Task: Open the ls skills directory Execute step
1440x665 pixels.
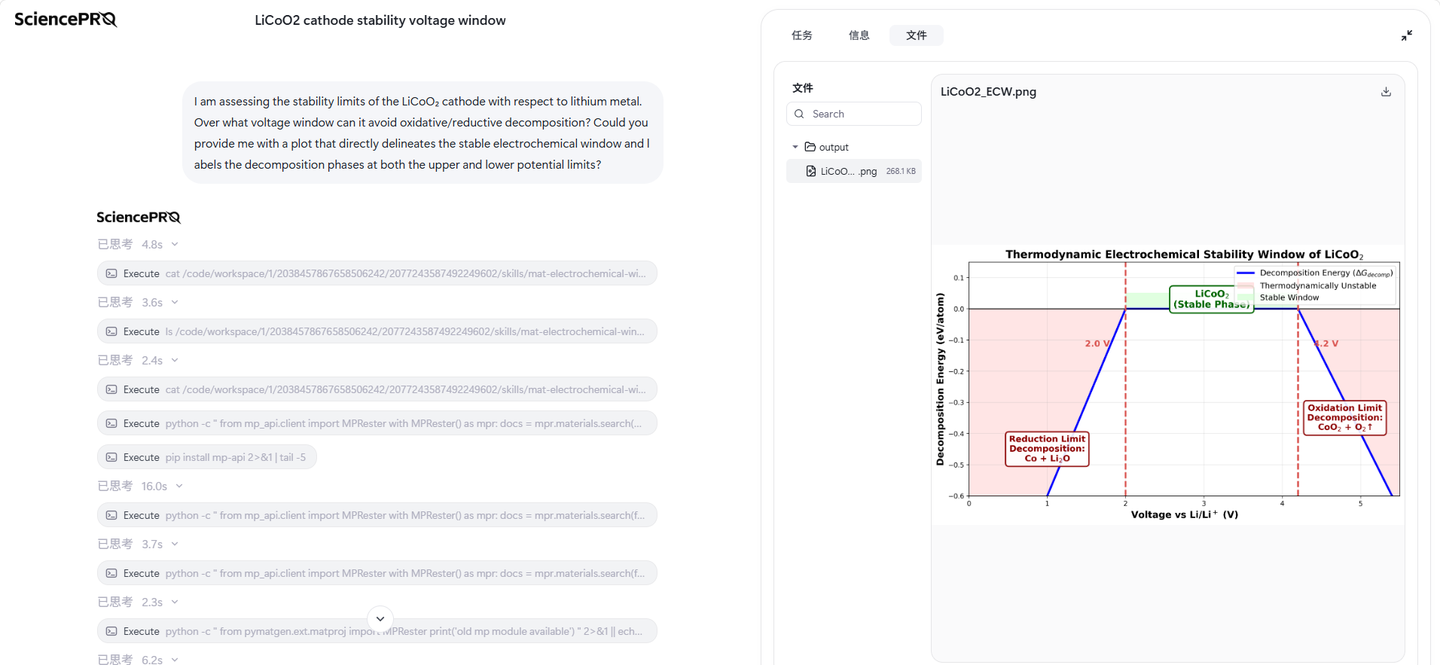Action: 377,331
